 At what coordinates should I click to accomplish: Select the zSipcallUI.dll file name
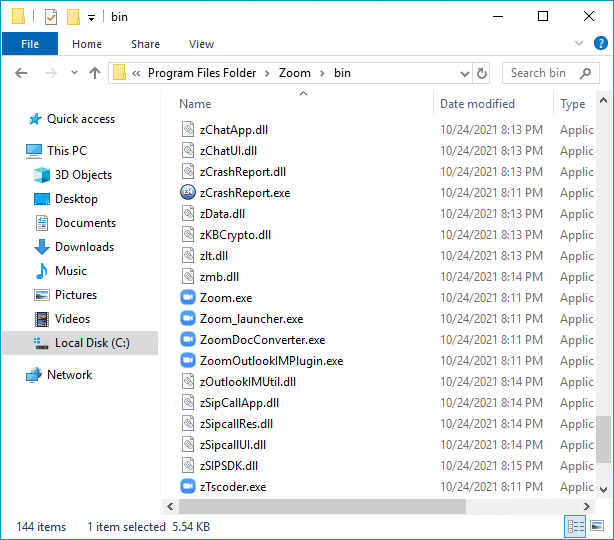[x=233, y=445]
